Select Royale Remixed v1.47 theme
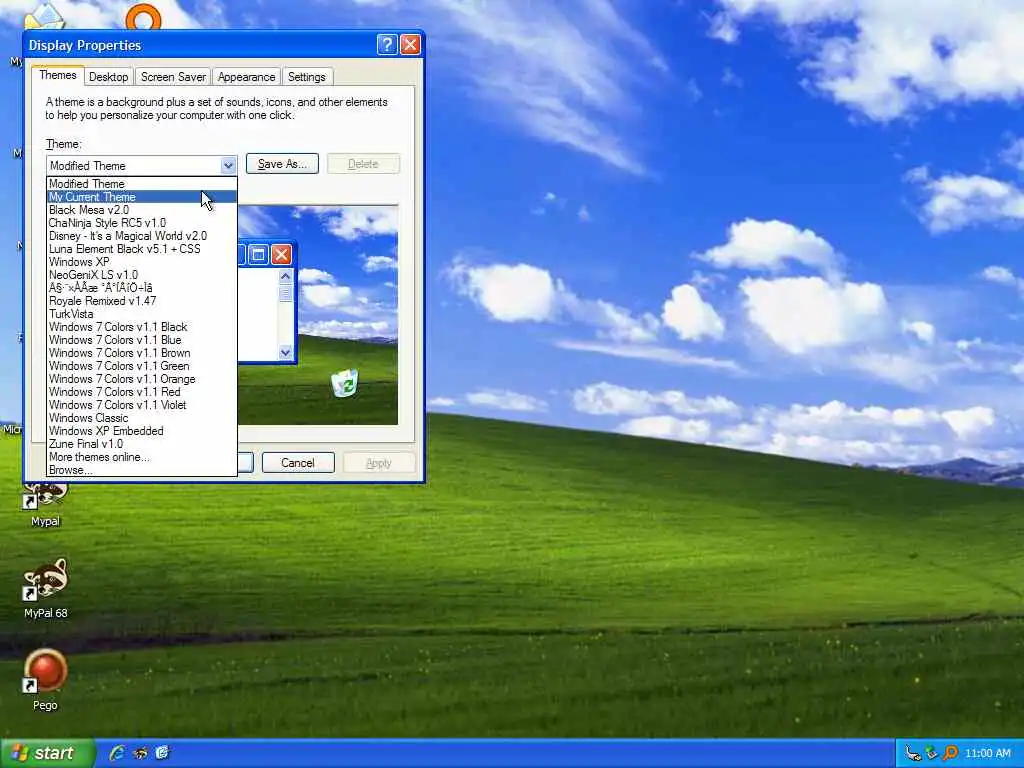 142,301
